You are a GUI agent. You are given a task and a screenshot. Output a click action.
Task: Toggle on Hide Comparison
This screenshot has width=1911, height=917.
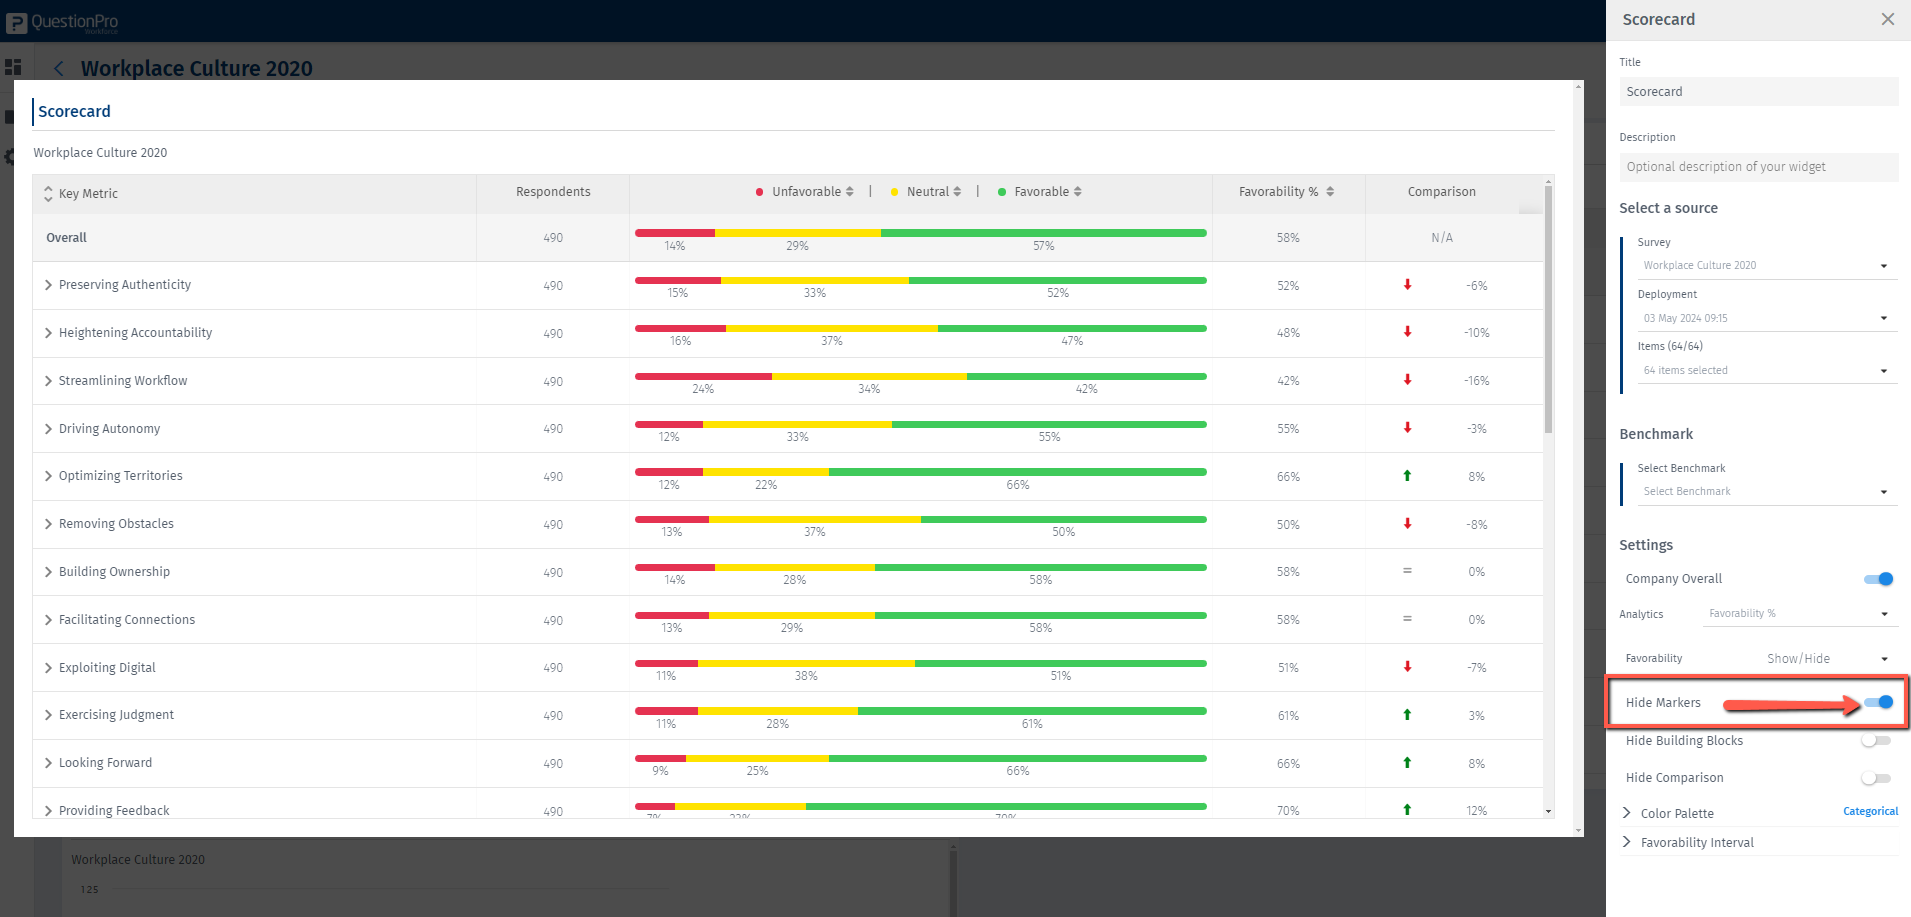click(x=1876, y=778)
